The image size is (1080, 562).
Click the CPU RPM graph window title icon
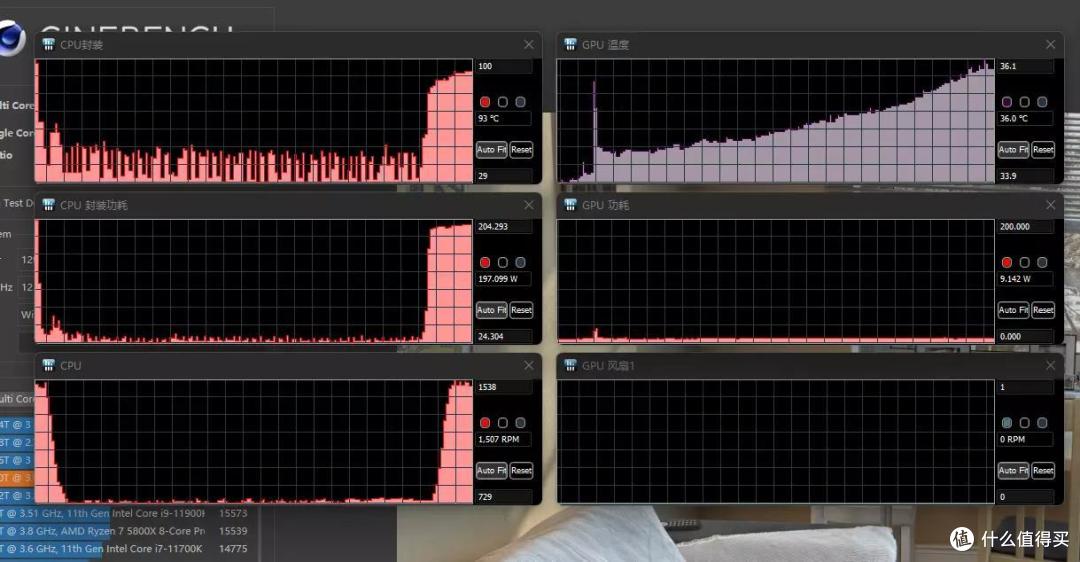click(48, 366)
